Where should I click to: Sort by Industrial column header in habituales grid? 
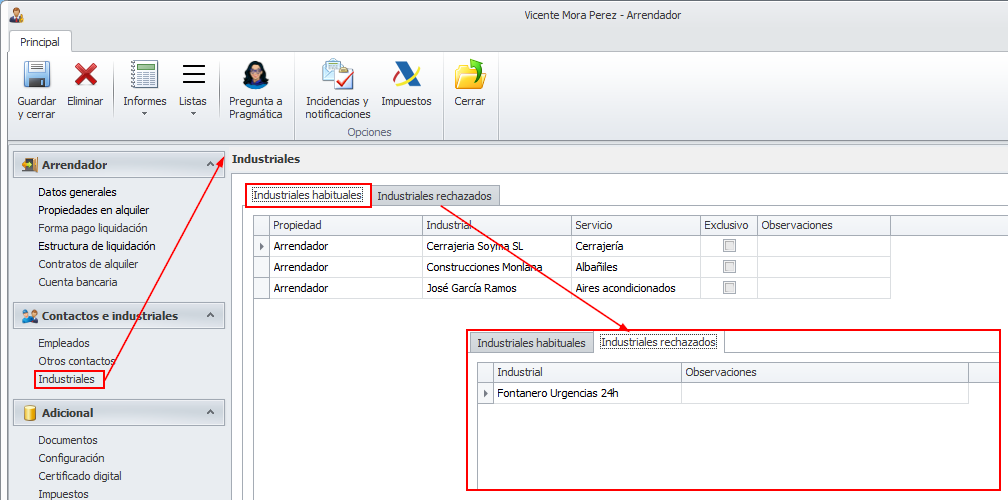(496, 225)
